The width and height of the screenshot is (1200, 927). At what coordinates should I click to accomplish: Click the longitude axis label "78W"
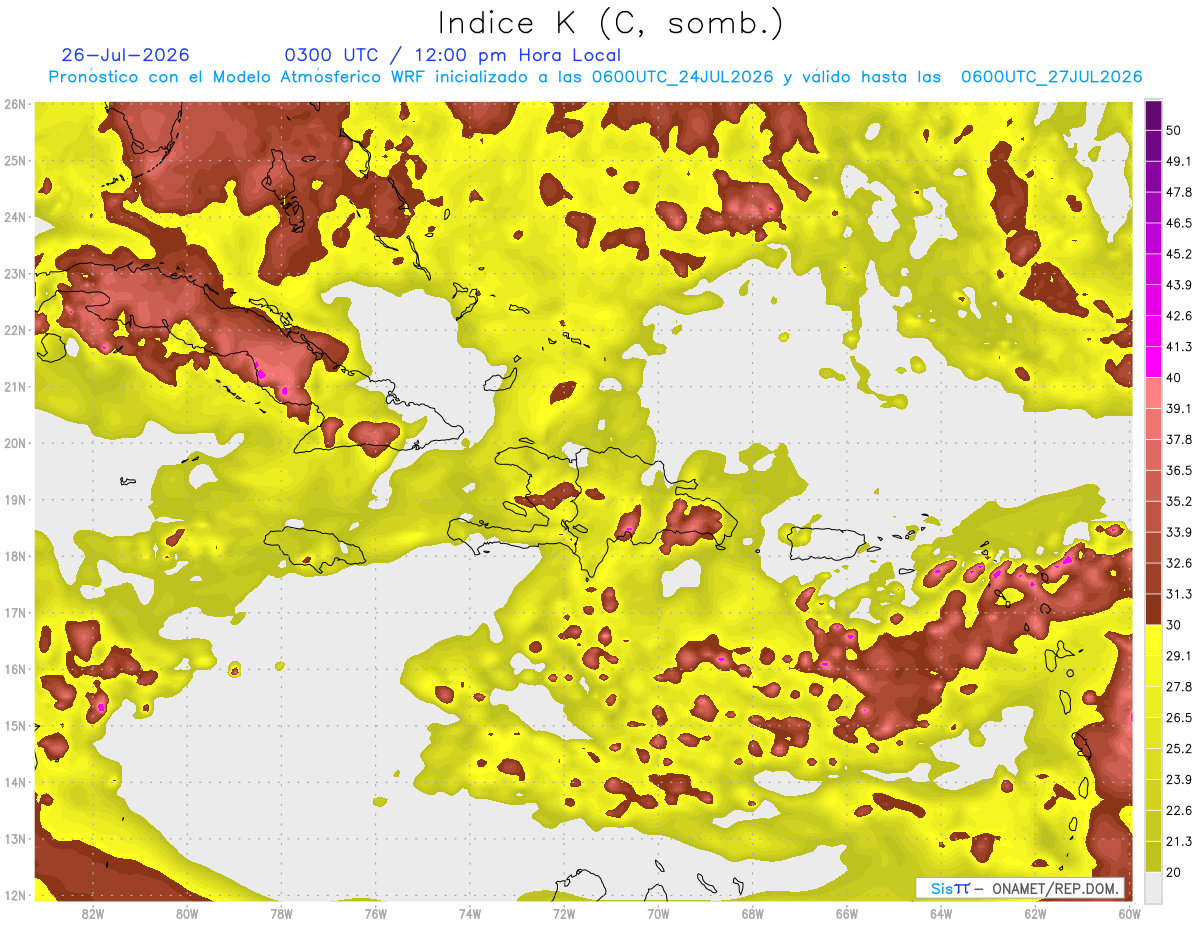pos(281,913)
